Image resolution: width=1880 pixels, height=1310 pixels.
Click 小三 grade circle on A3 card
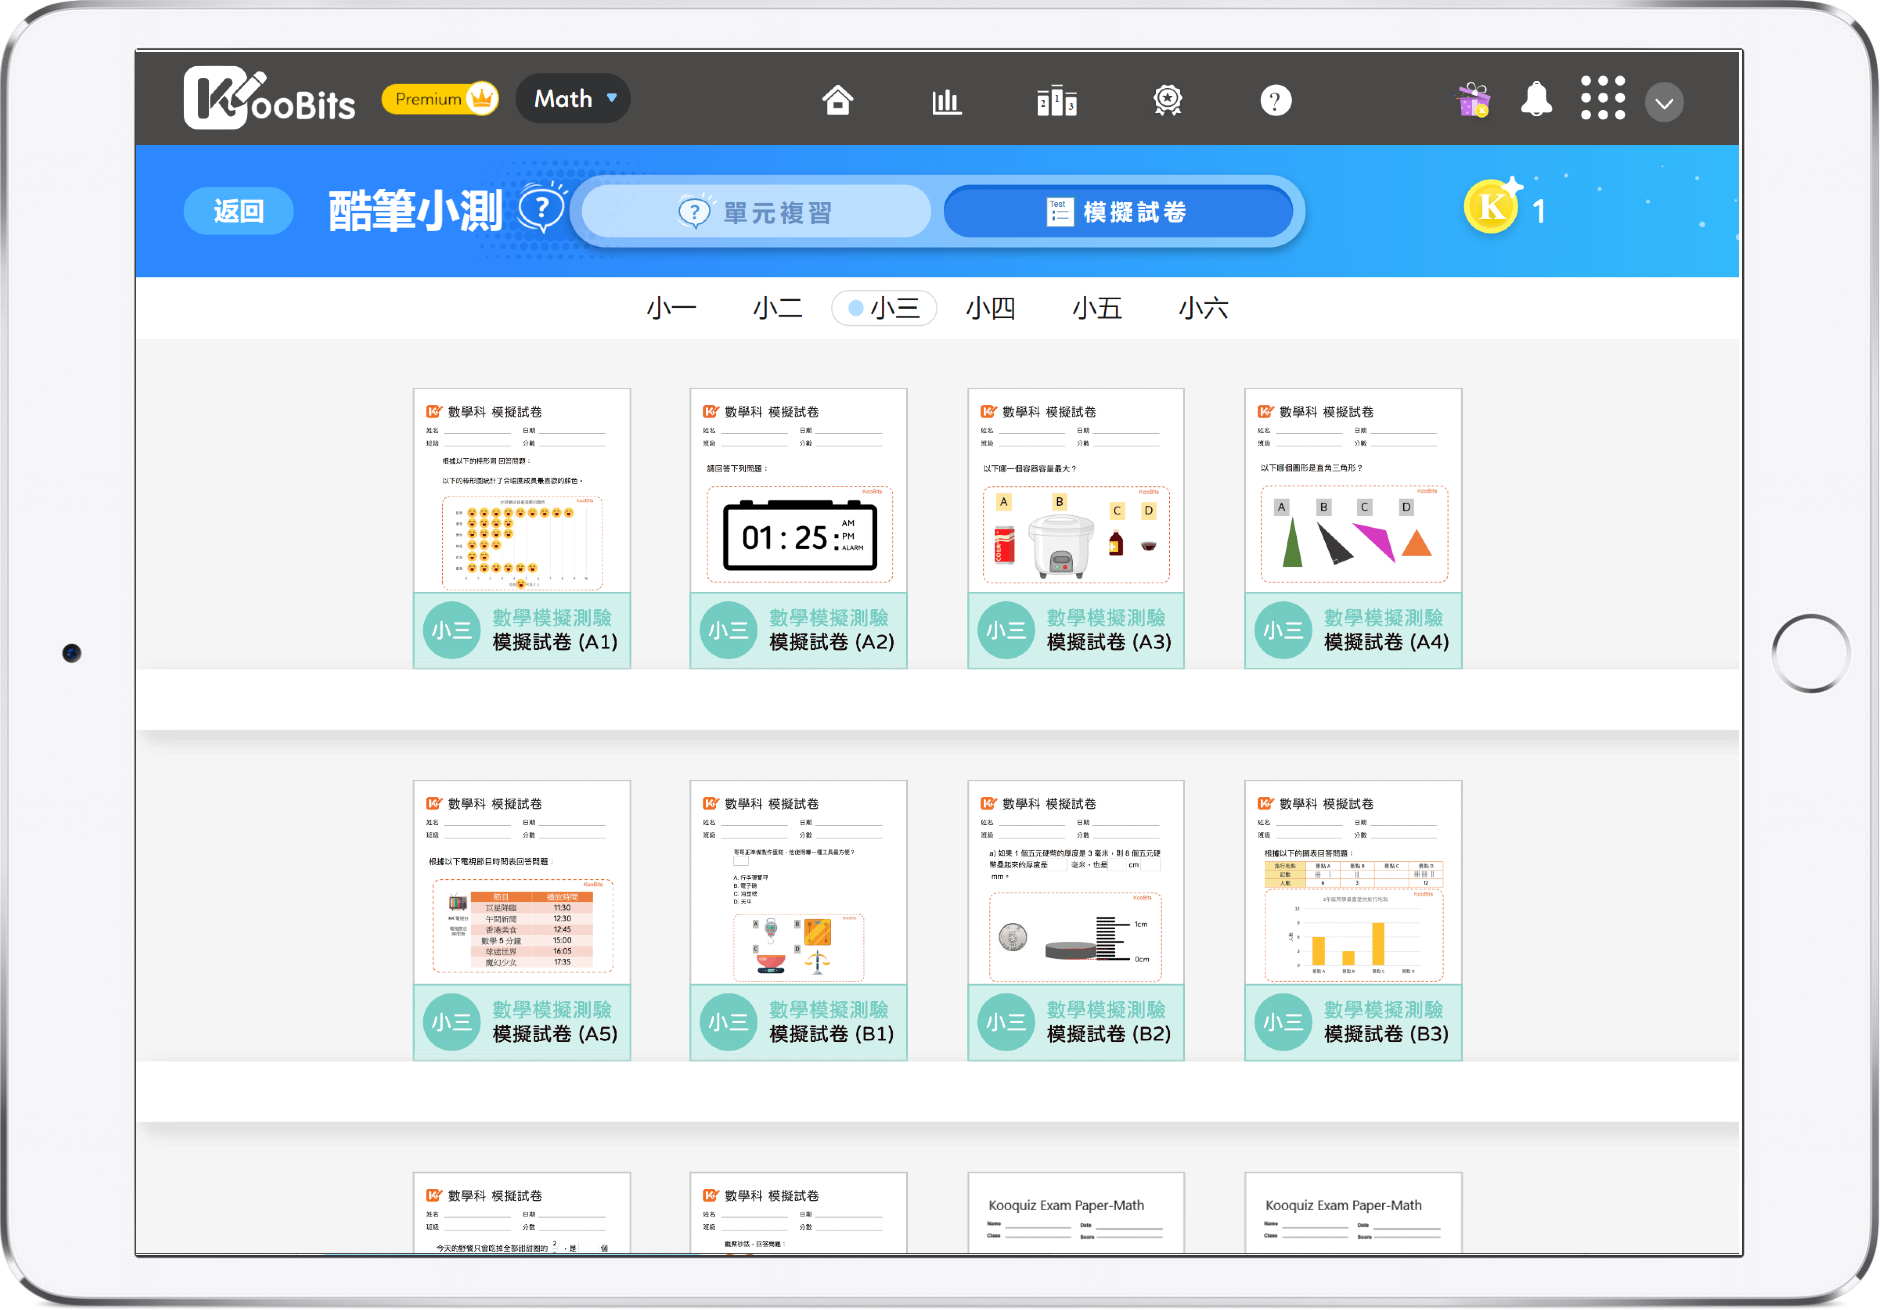click(1006, 630)
